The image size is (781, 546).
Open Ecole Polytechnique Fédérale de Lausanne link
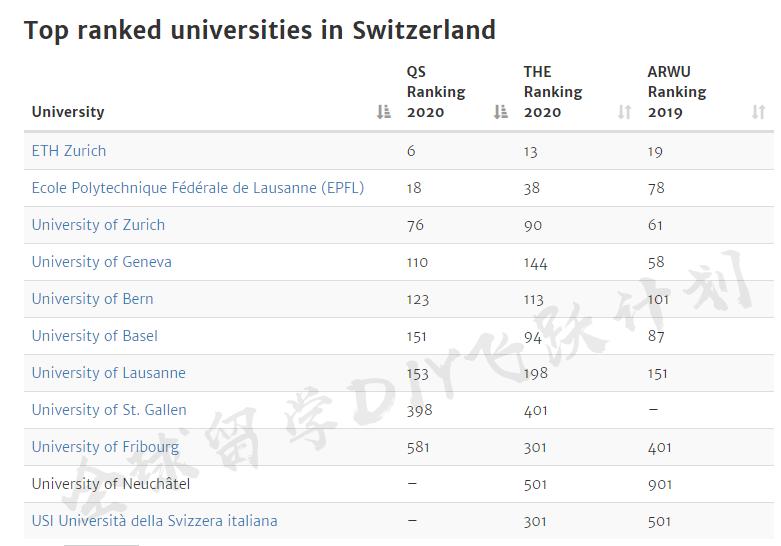click(197, 188)
